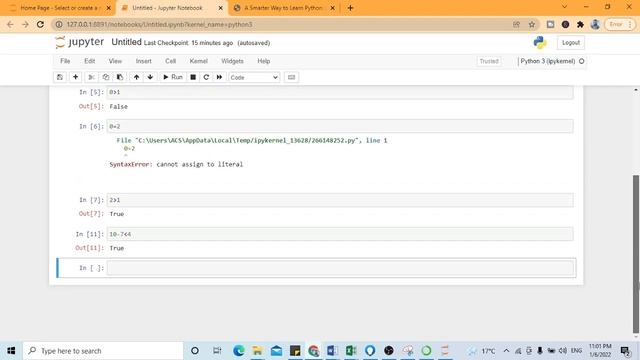Select the cell containing 10-7<4
This screenshot has width=640, height=360.
tap(340, 234)
